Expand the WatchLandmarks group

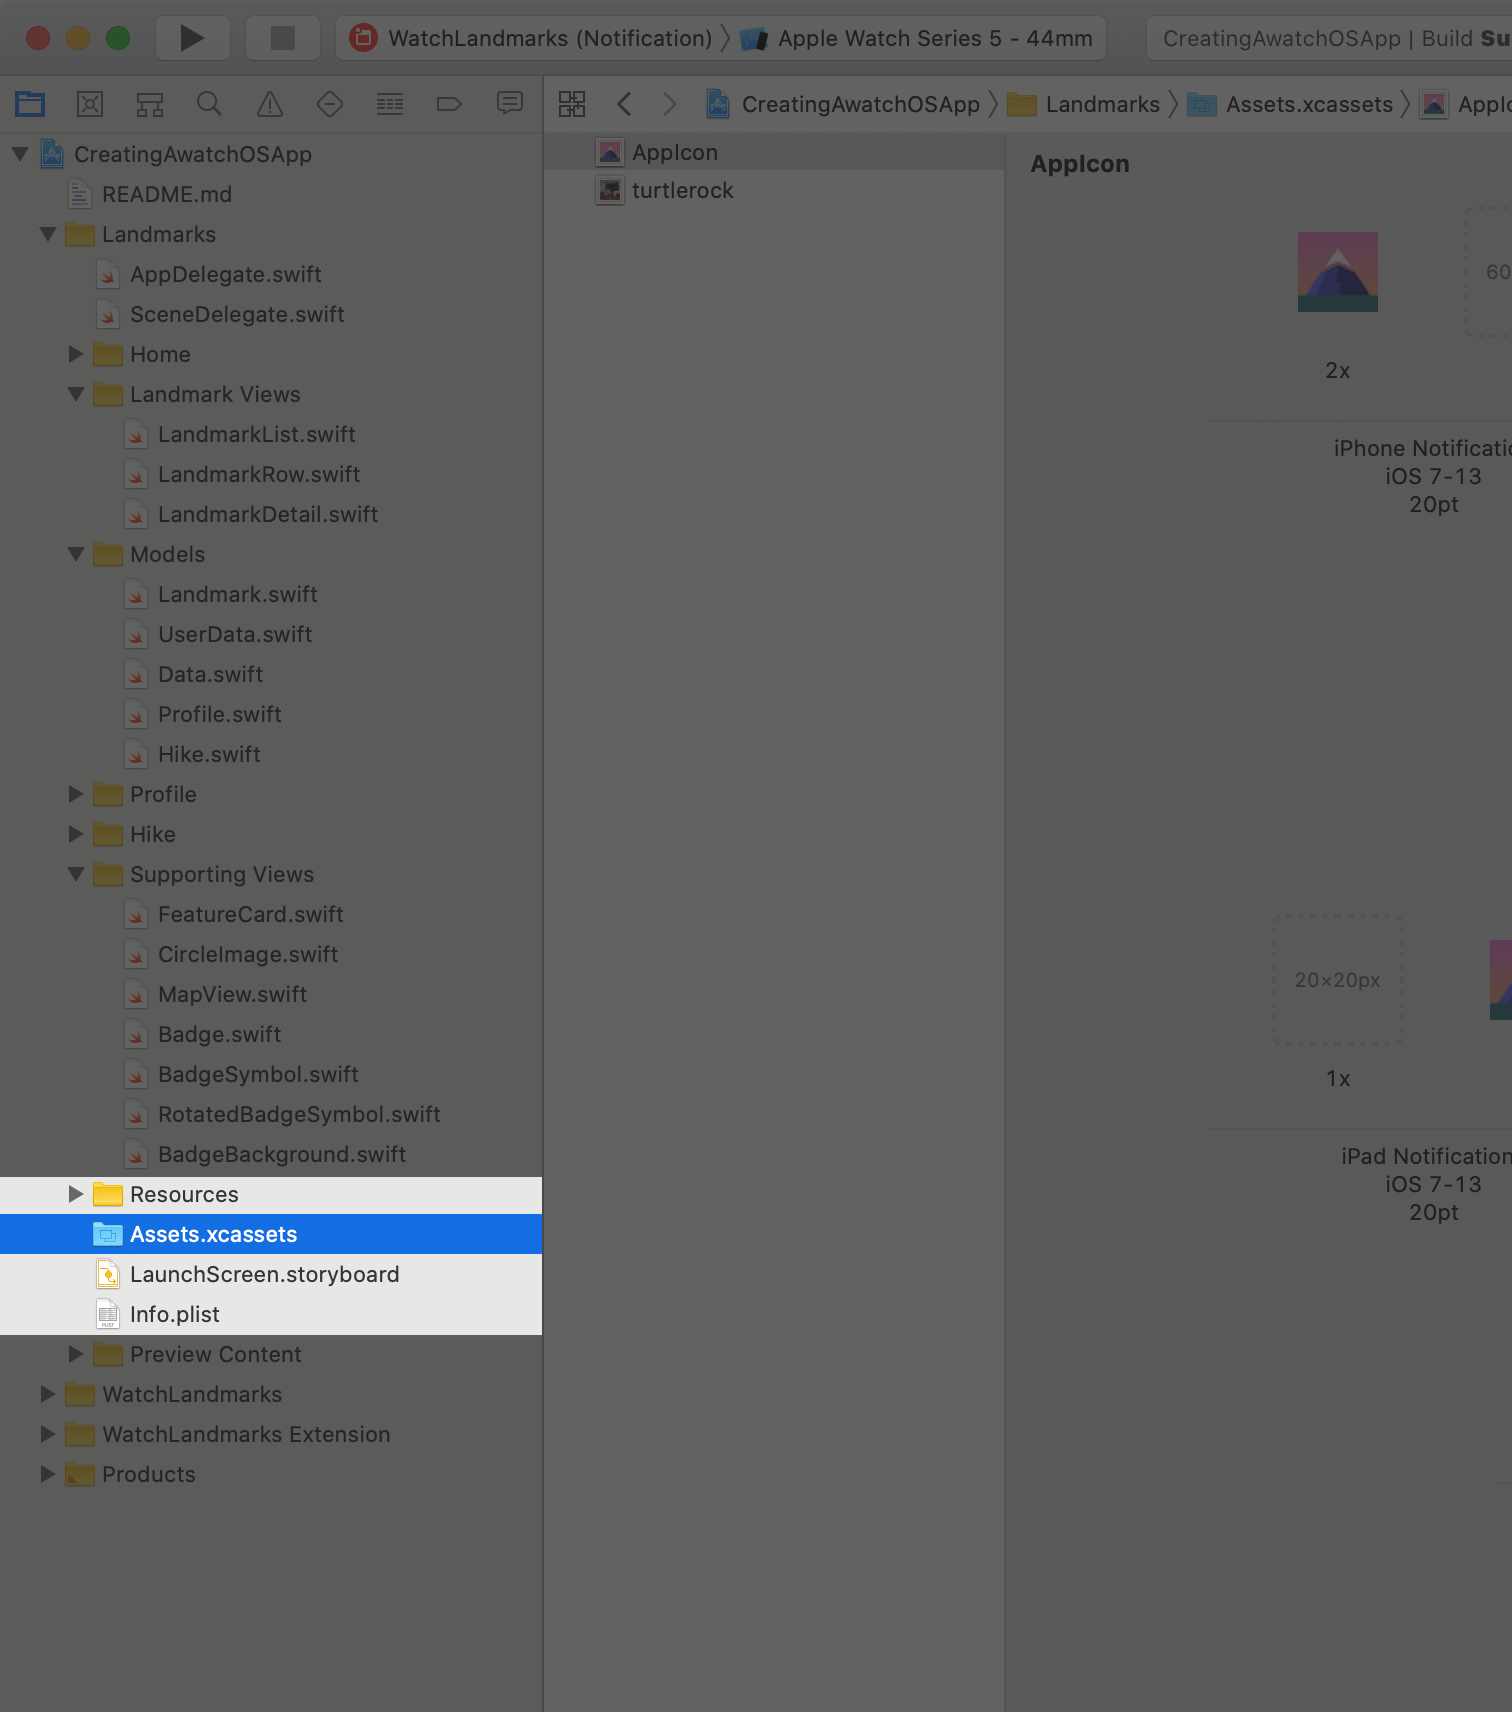[x=48, y=1394]
